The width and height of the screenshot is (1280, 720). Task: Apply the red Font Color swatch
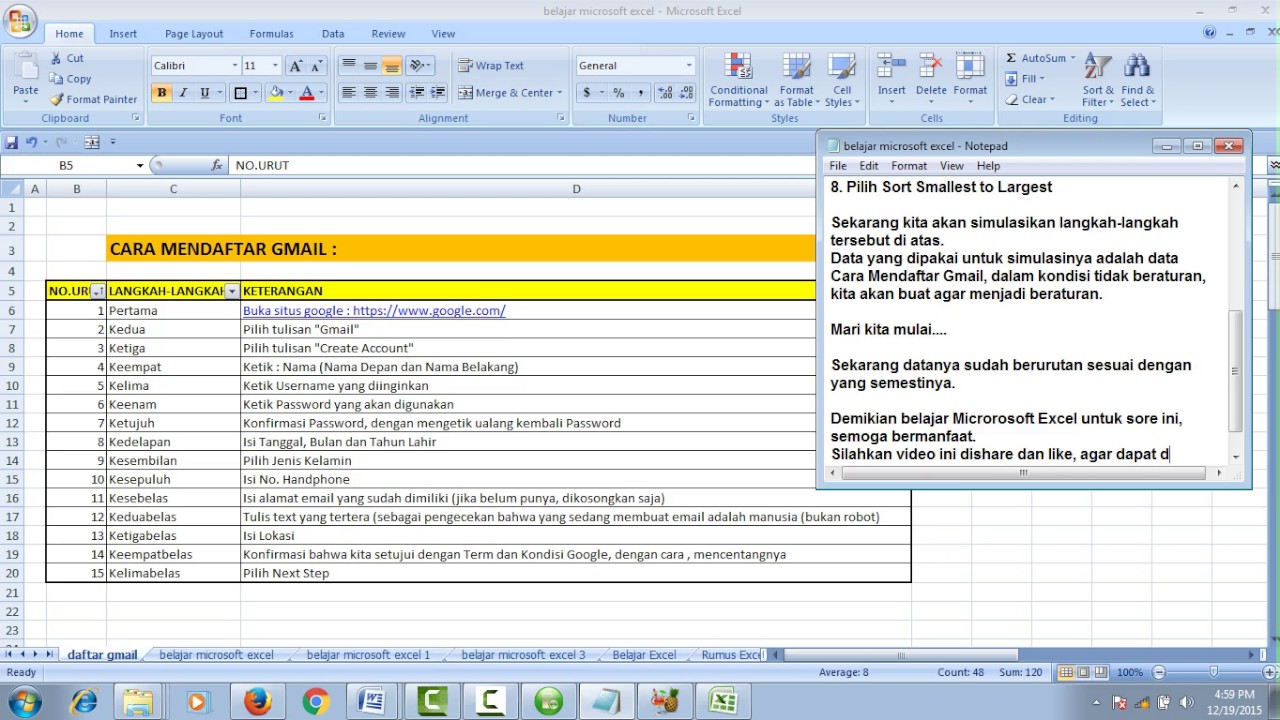click(x=307, y=93)
